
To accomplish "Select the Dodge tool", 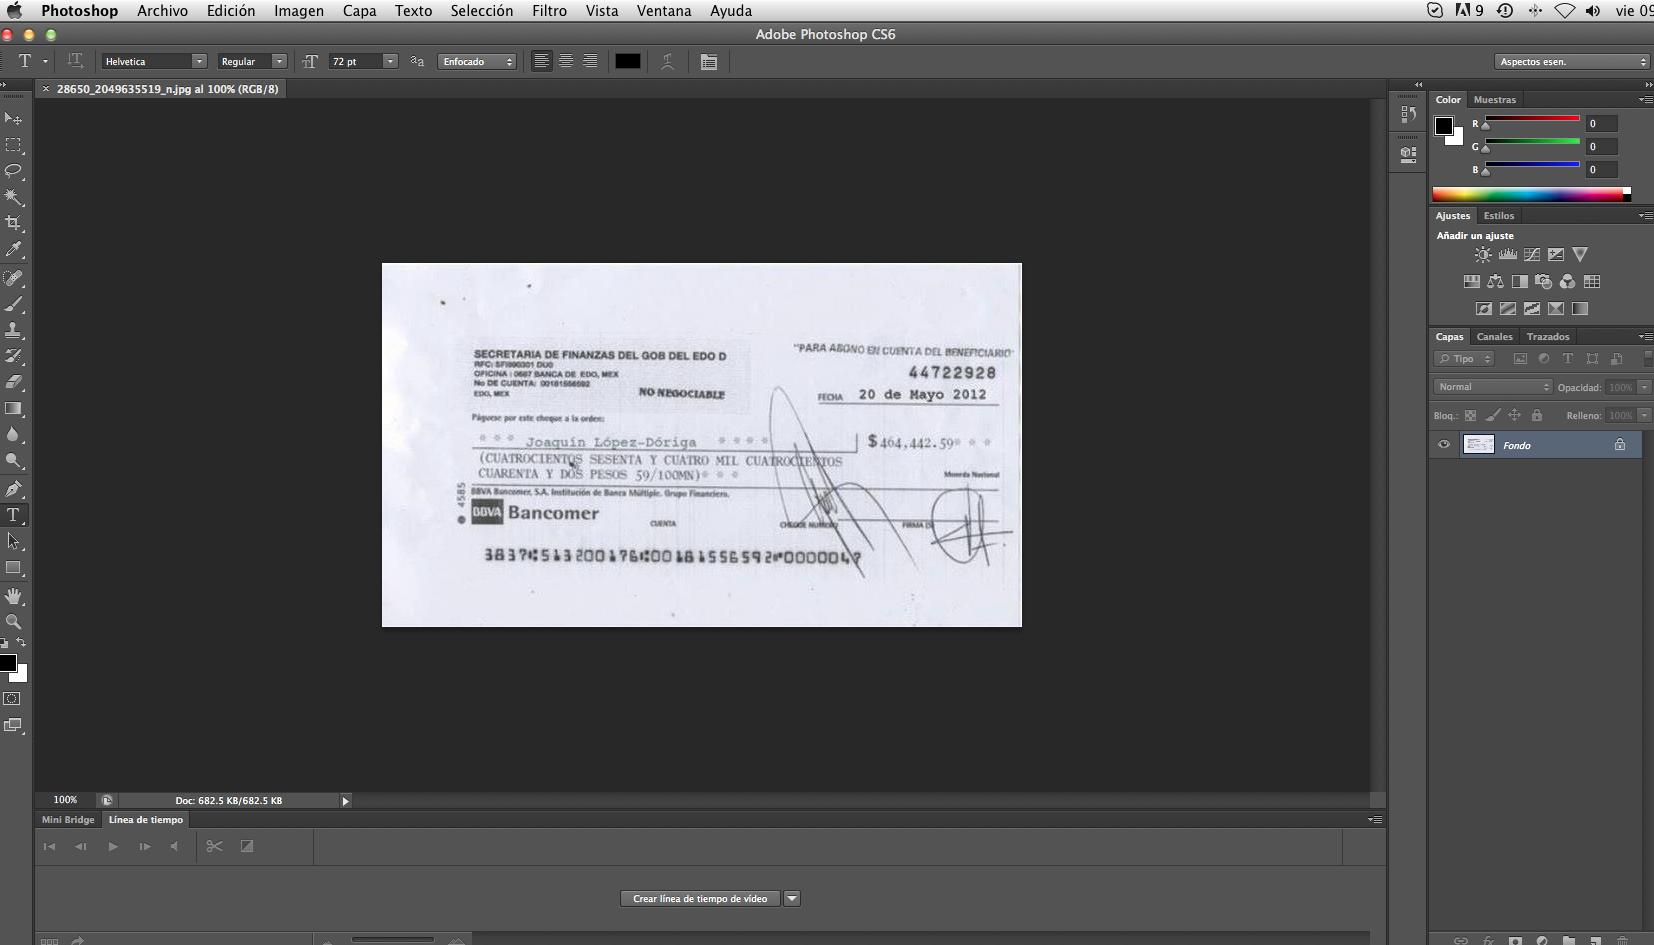I will coord(14,460).
